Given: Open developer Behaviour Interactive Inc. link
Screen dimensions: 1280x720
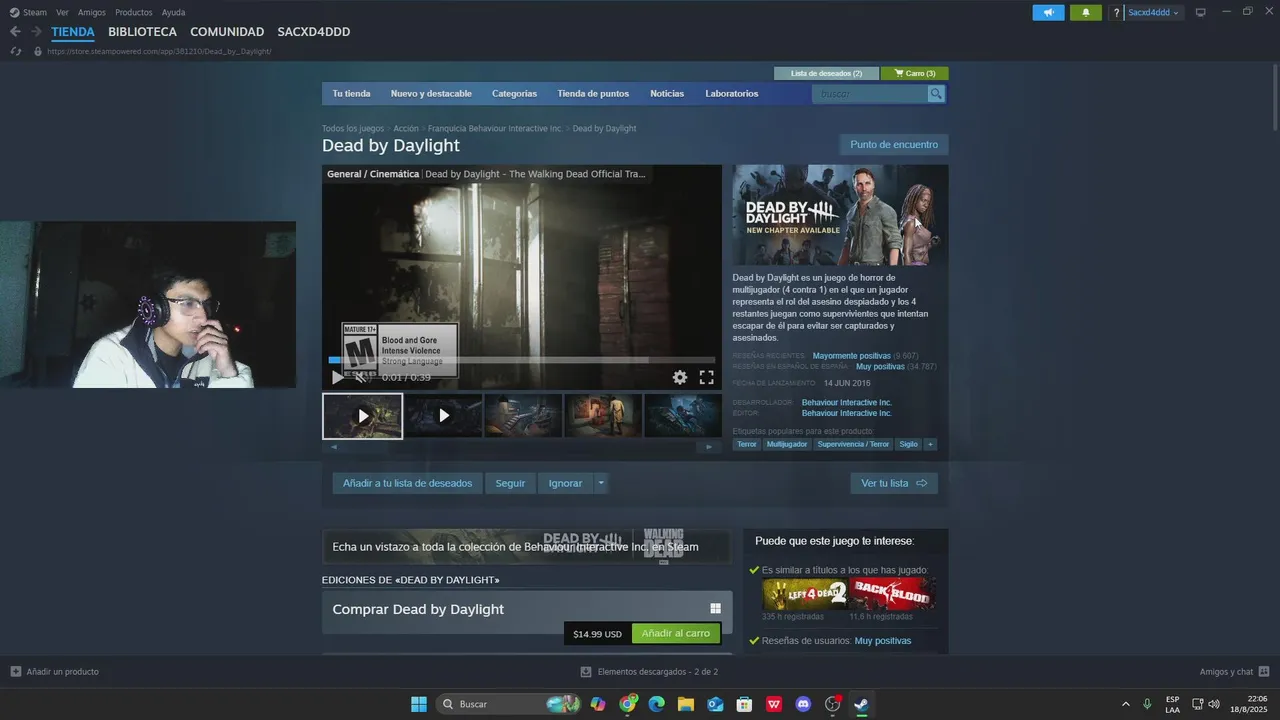Looking at the screenshot, I should [846, 403].
